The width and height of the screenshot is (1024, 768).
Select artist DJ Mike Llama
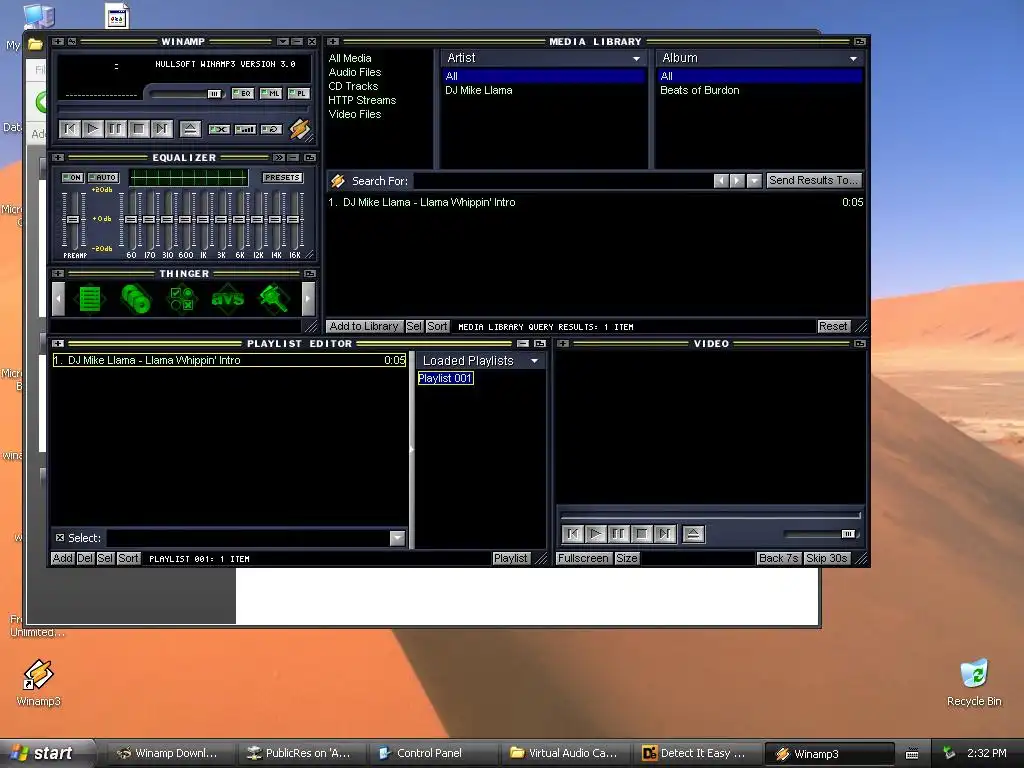point(479,90)
